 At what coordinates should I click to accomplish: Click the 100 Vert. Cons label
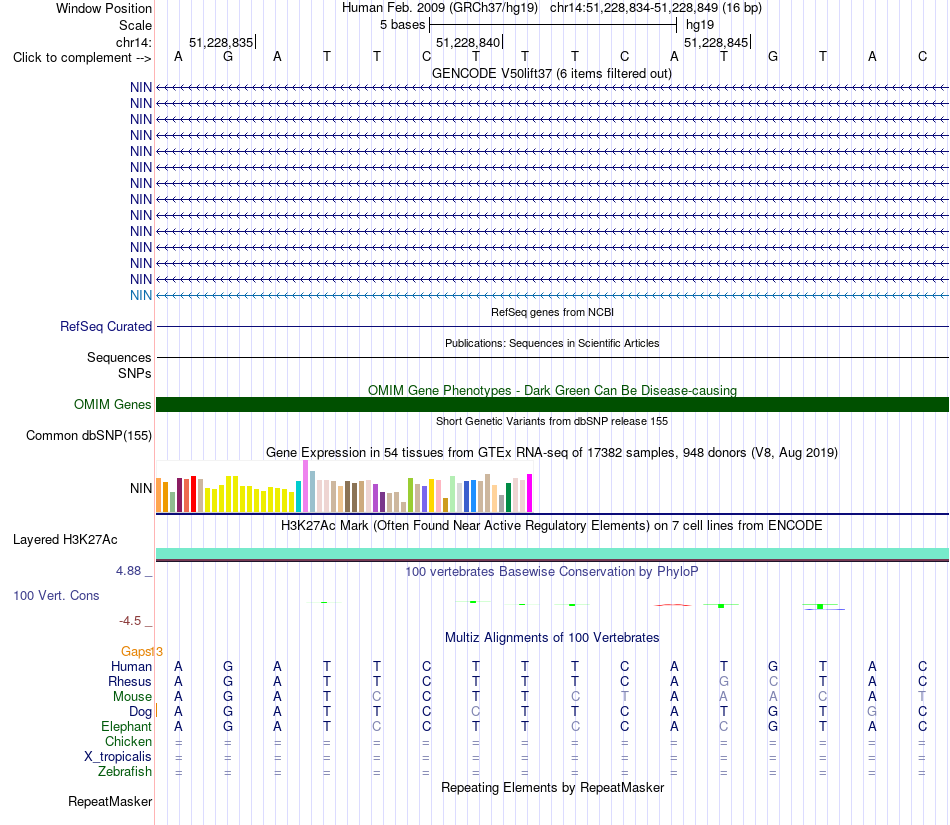[x=56, y=595]
